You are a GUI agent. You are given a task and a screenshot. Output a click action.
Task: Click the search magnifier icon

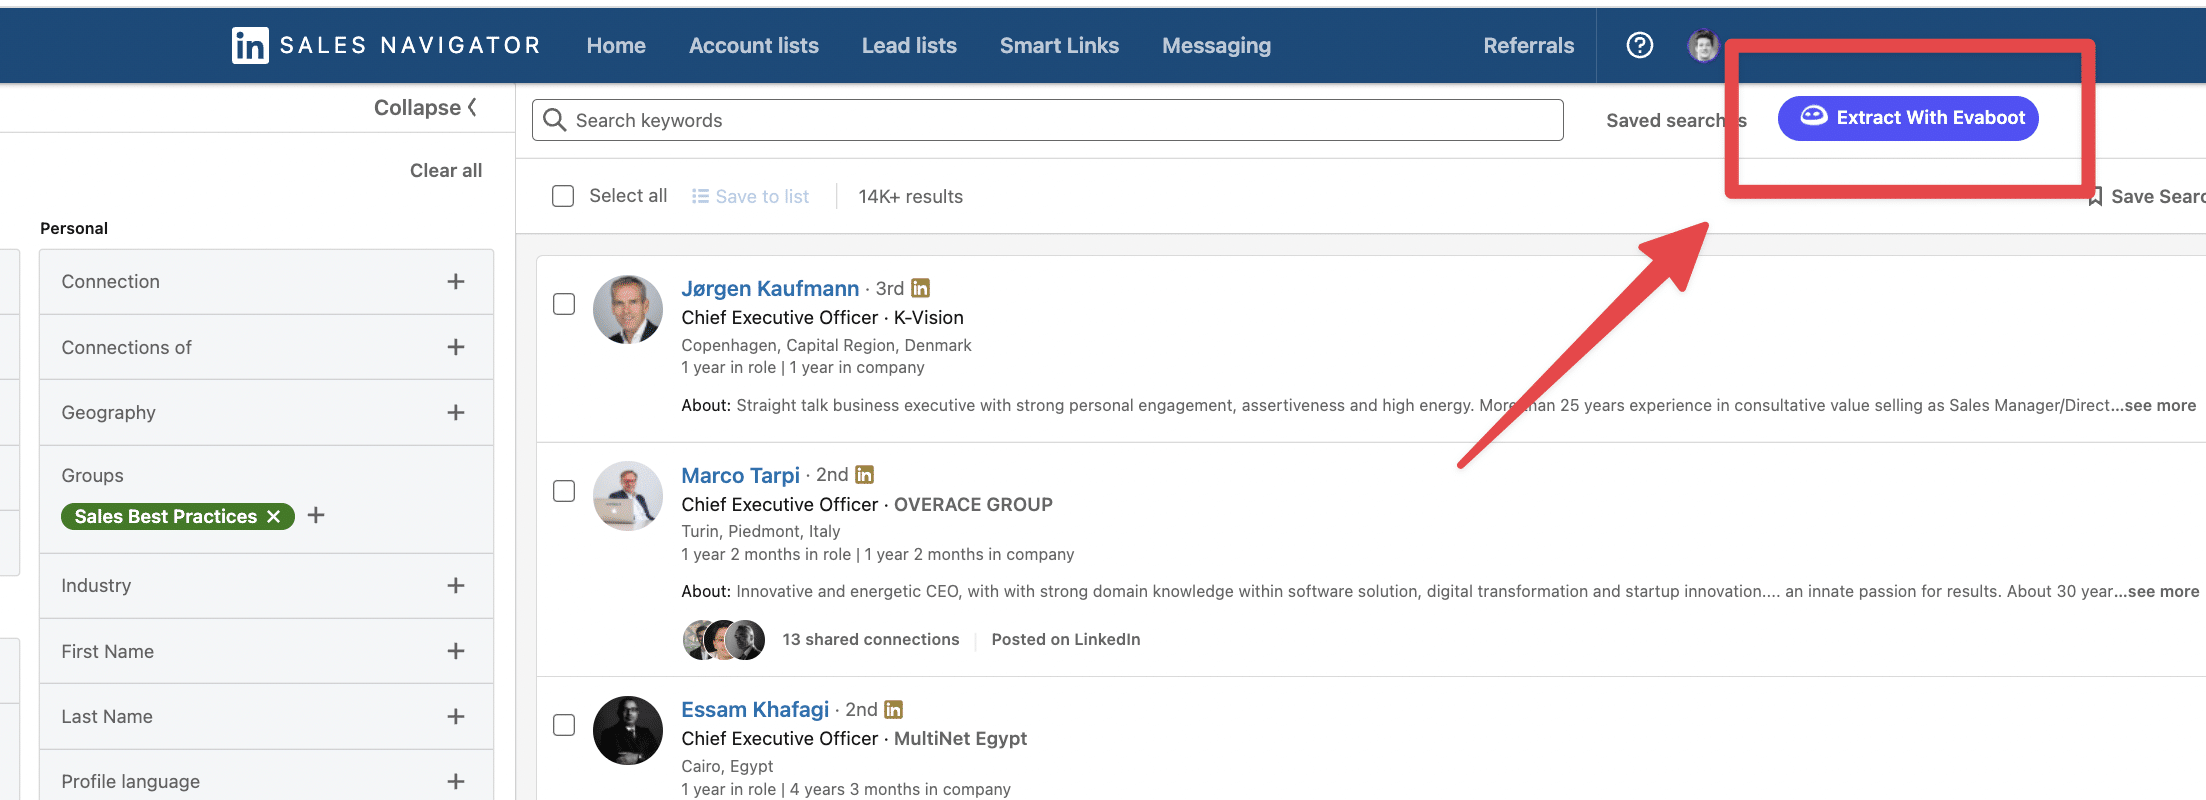point(555,120)
